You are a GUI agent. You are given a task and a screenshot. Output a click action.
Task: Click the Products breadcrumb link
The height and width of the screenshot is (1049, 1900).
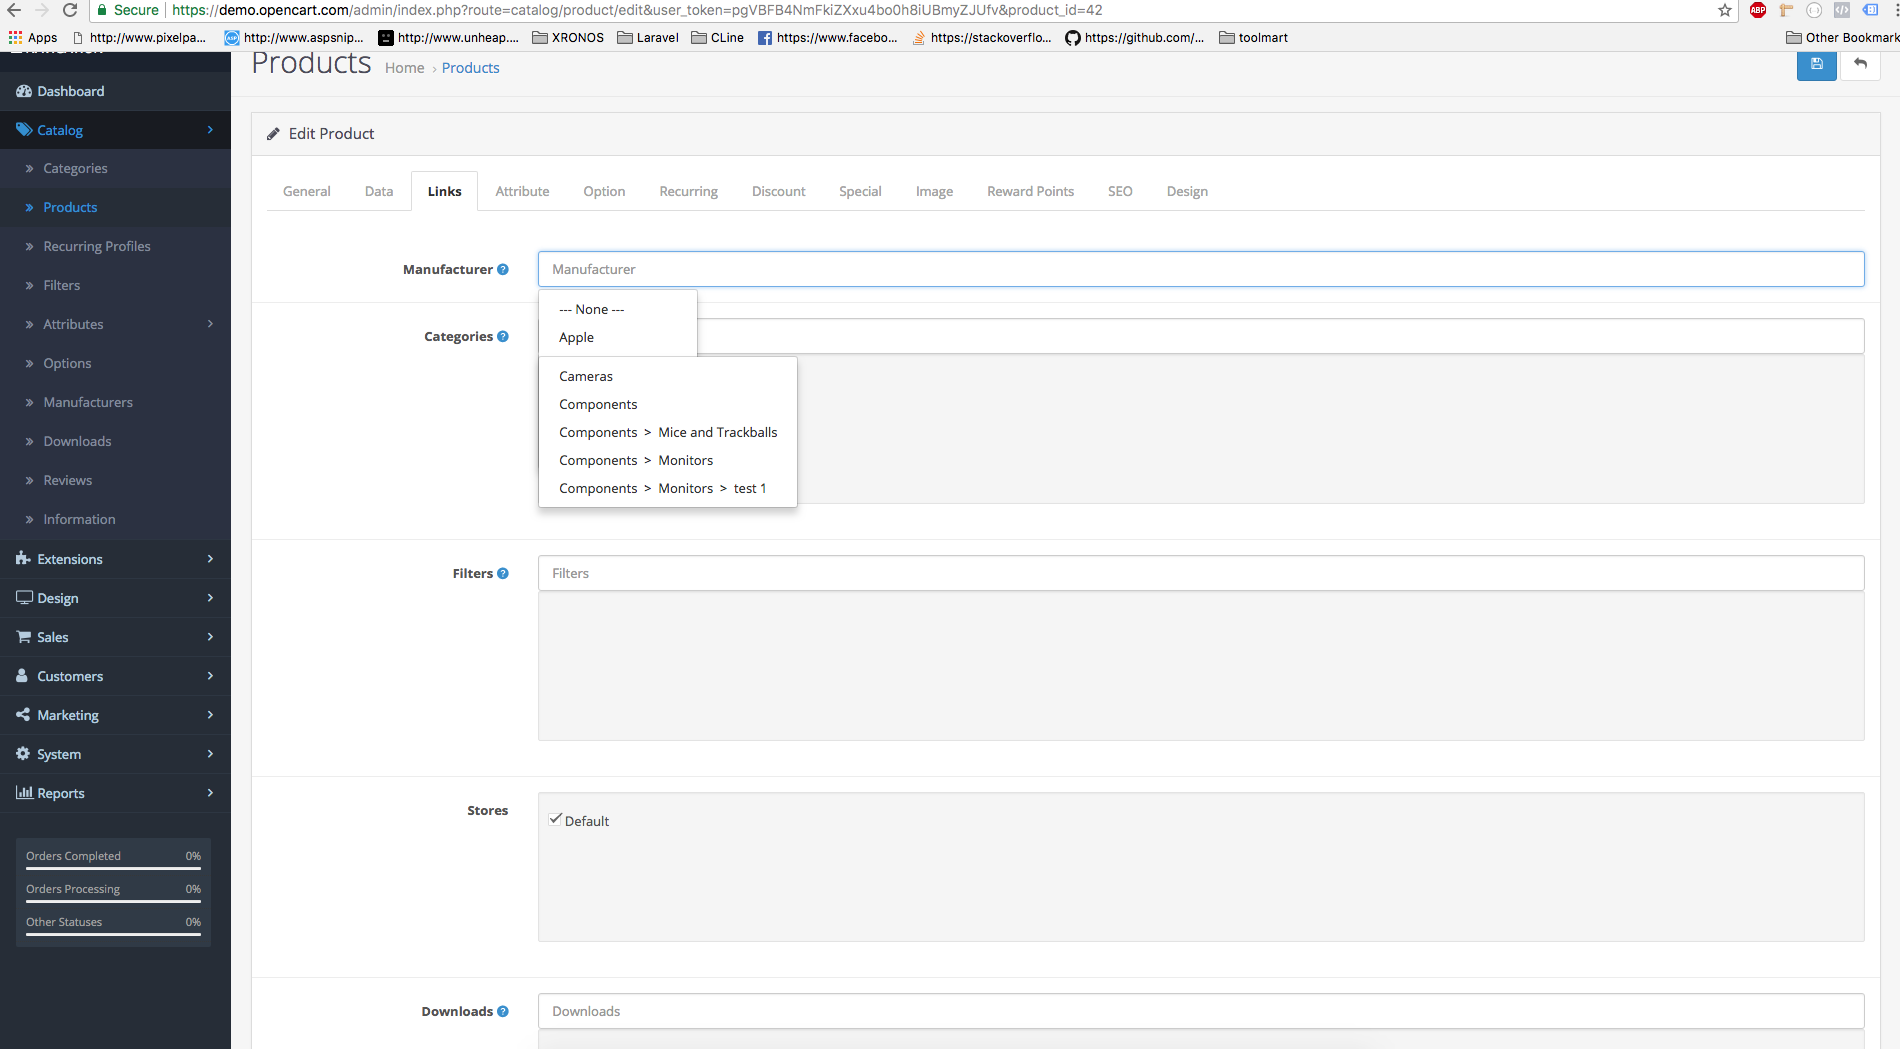point(470,68)
